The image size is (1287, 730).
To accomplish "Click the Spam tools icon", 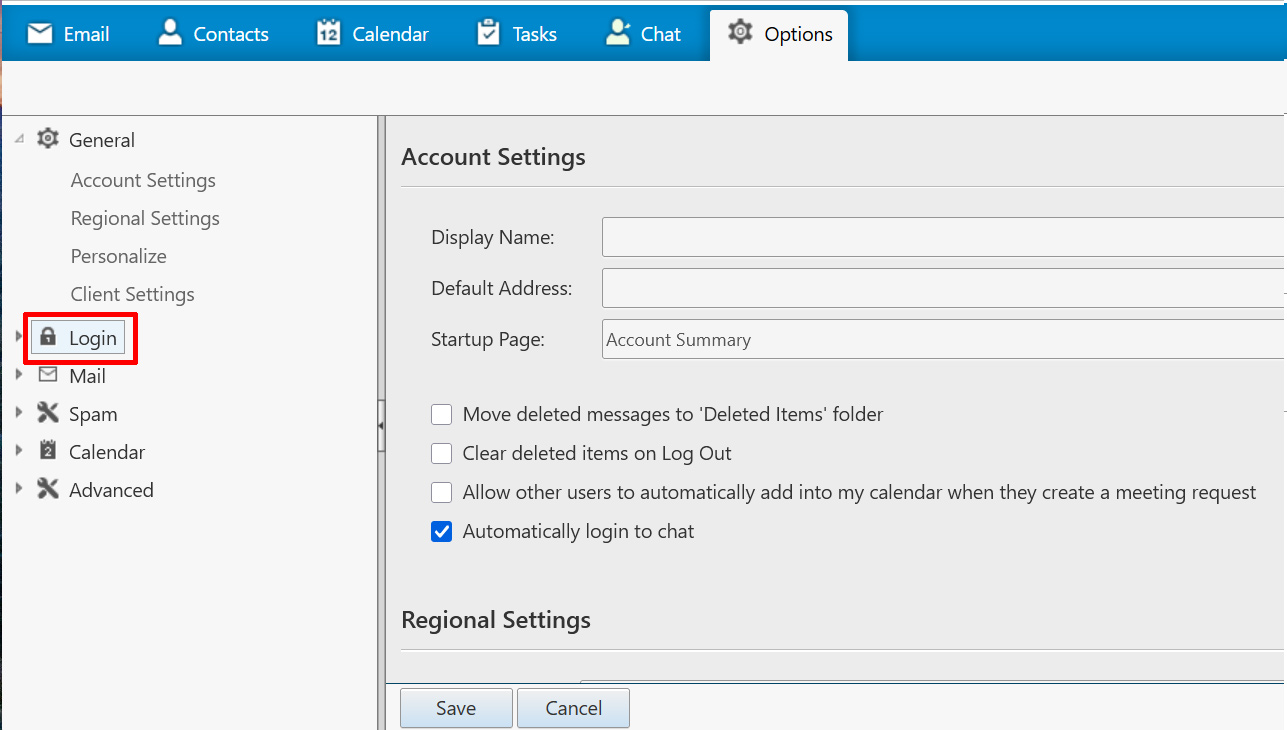I will click(48, 413).
